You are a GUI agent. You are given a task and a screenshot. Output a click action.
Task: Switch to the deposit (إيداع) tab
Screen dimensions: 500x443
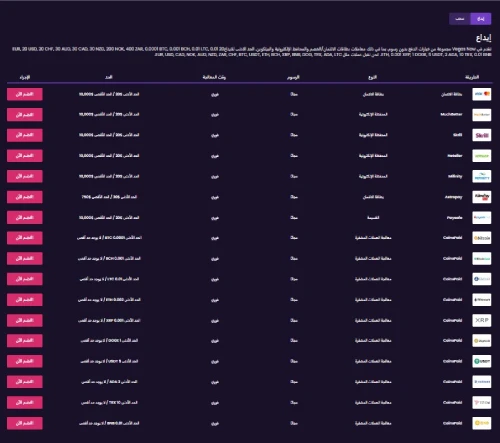[x=481, y=19]
